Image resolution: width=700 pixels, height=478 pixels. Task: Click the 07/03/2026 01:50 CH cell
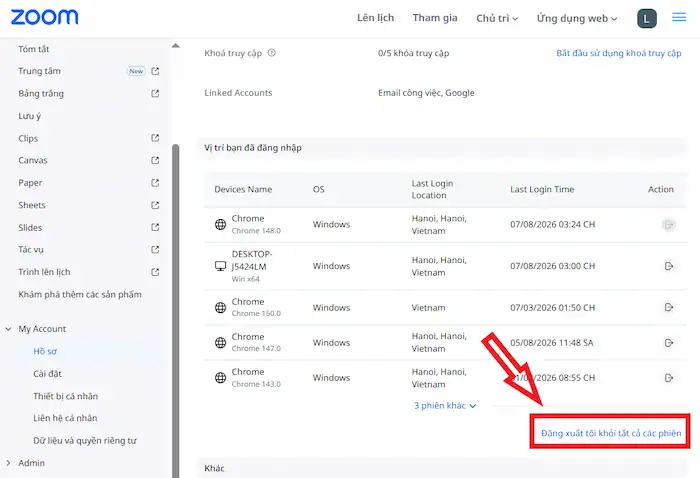point(553,308)
